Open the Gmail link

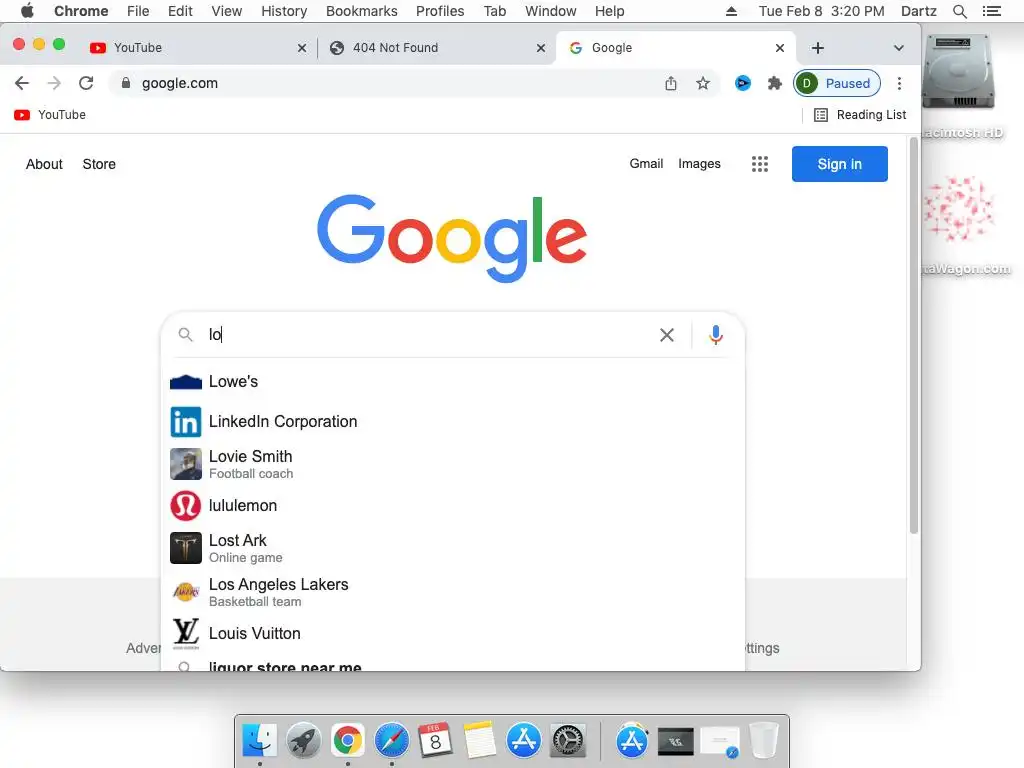click(646, 164)
